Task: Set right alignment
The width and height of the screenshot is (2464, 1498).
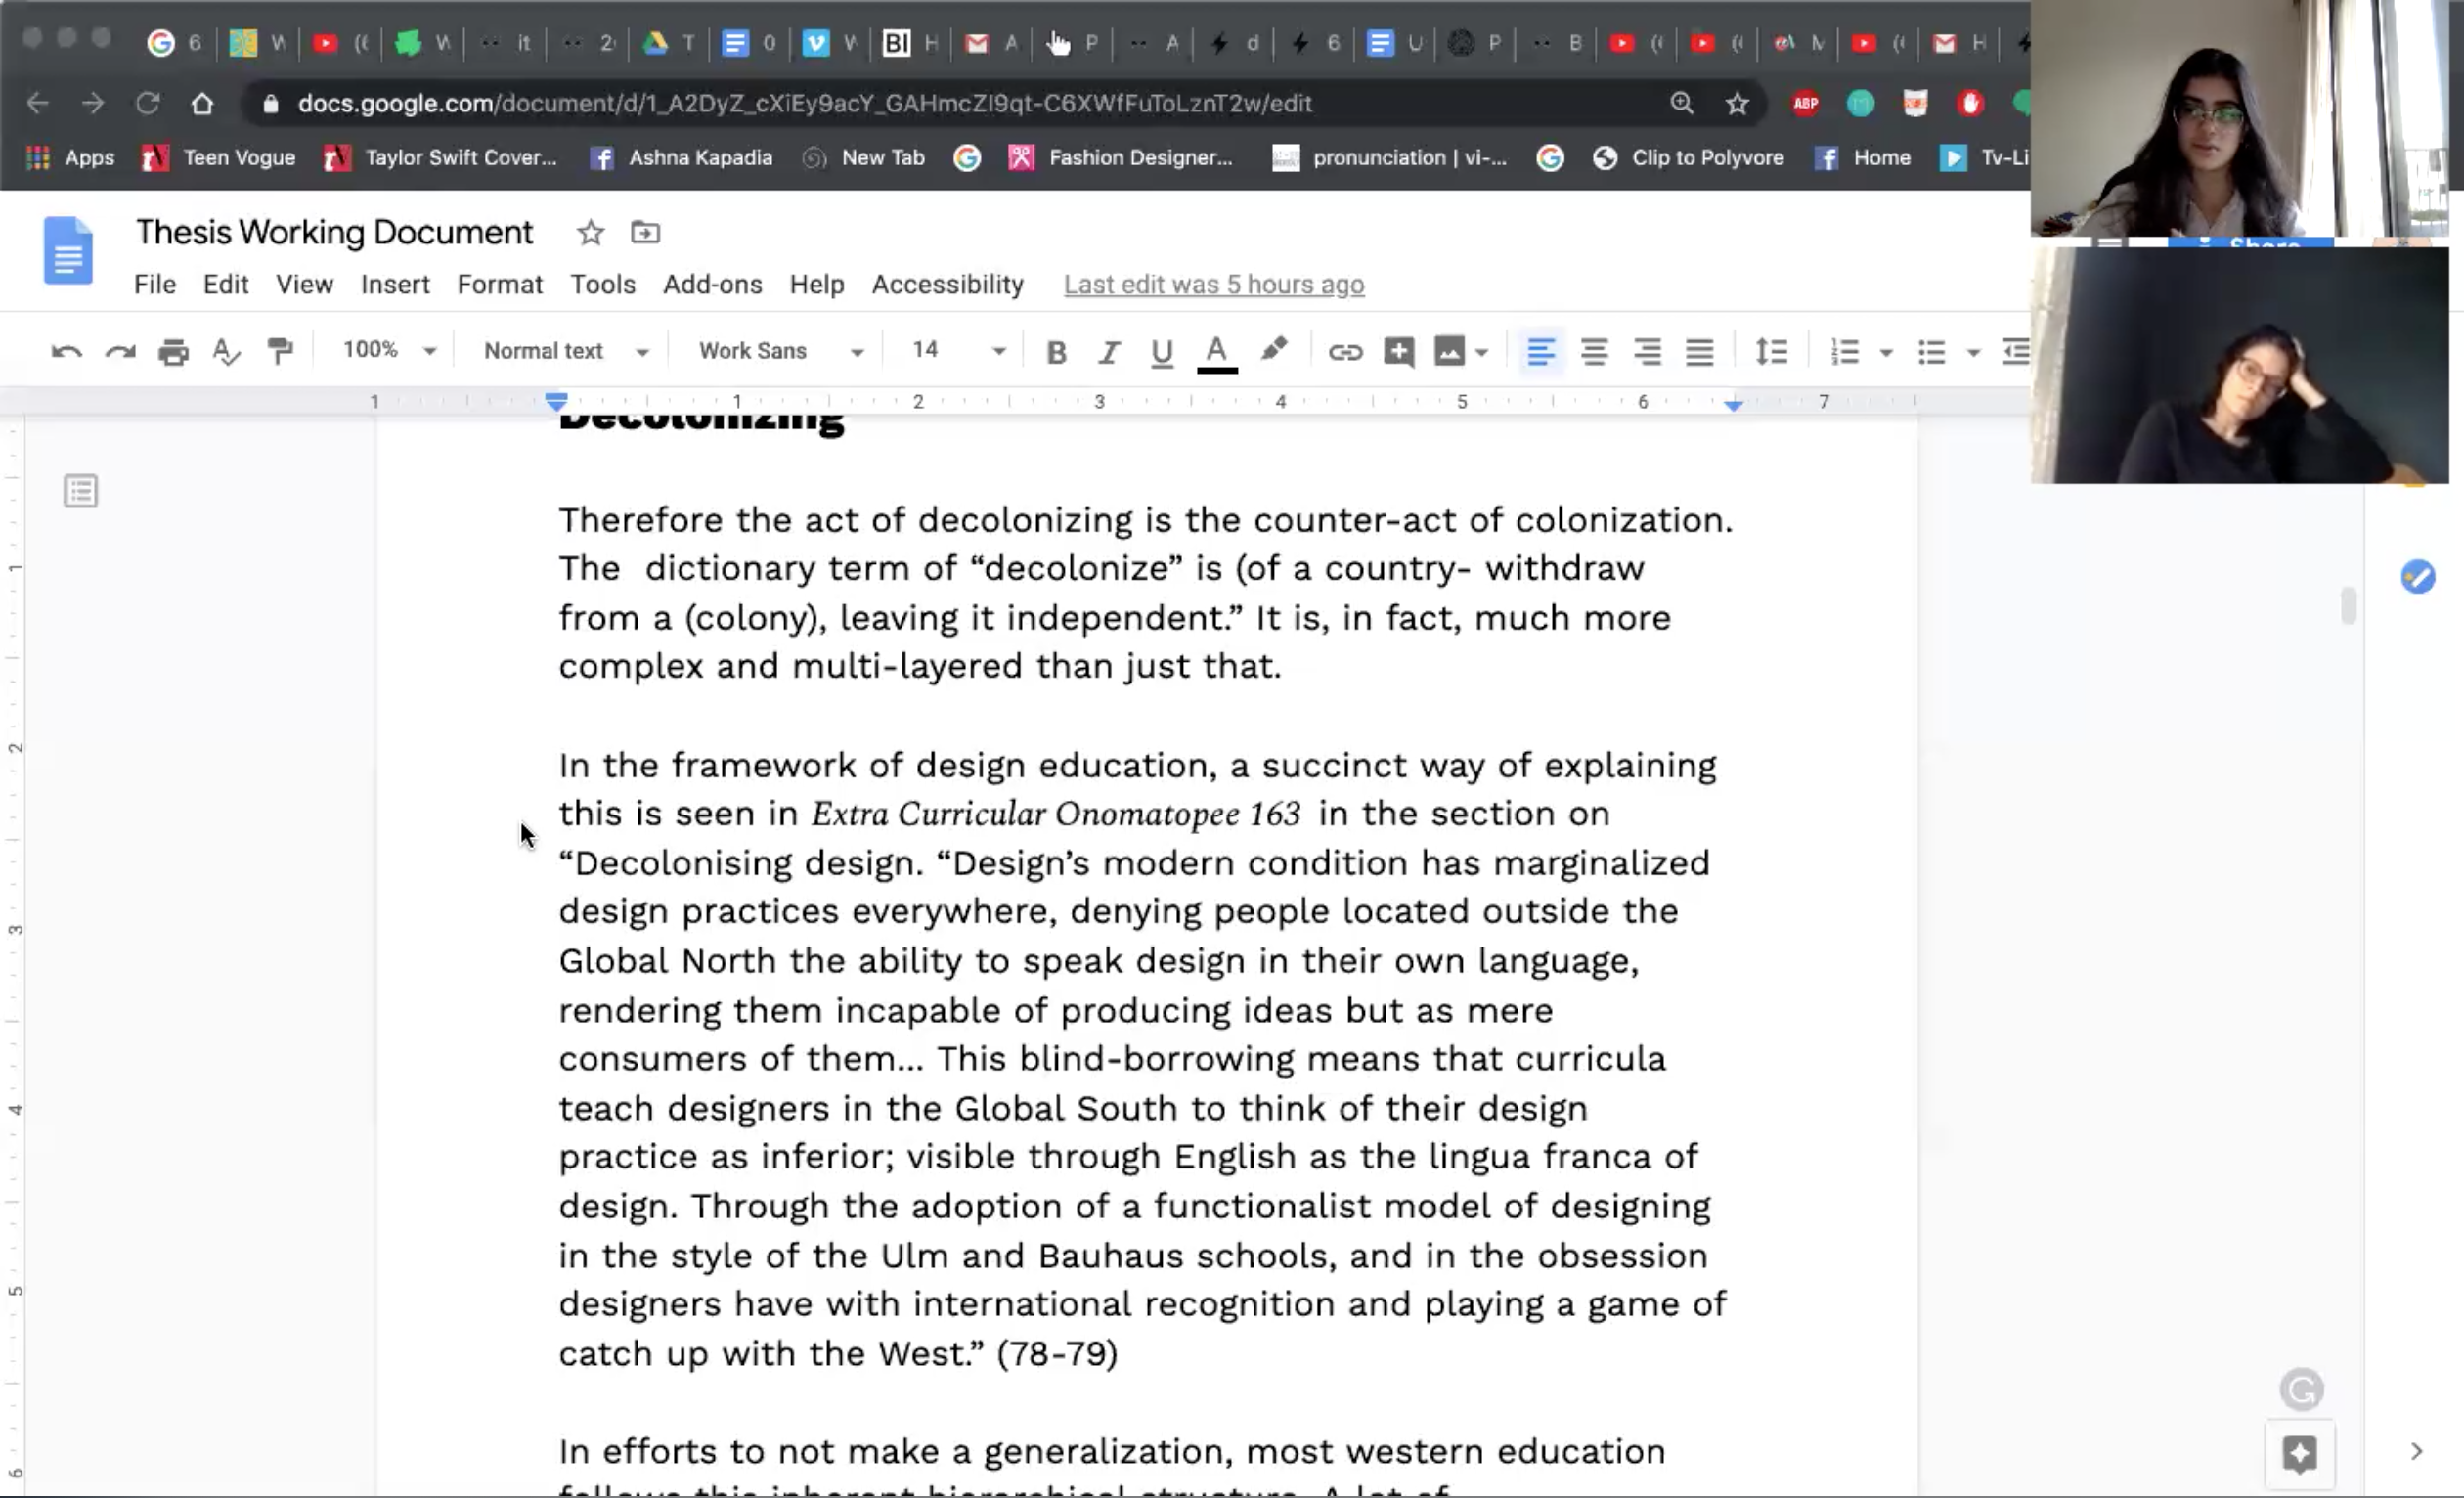Action: (1647, 352)
